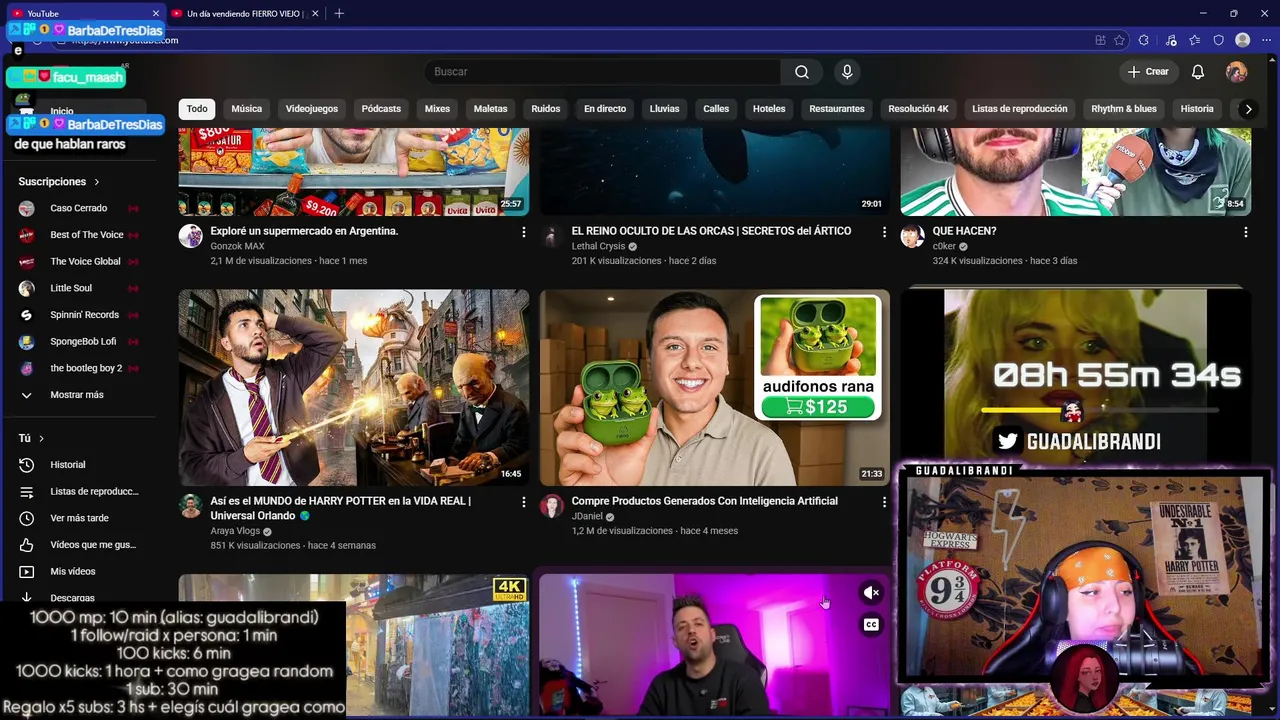Select the Pódcasts filter chip
The image size is (1280, 720).
[x=381, y=109]
